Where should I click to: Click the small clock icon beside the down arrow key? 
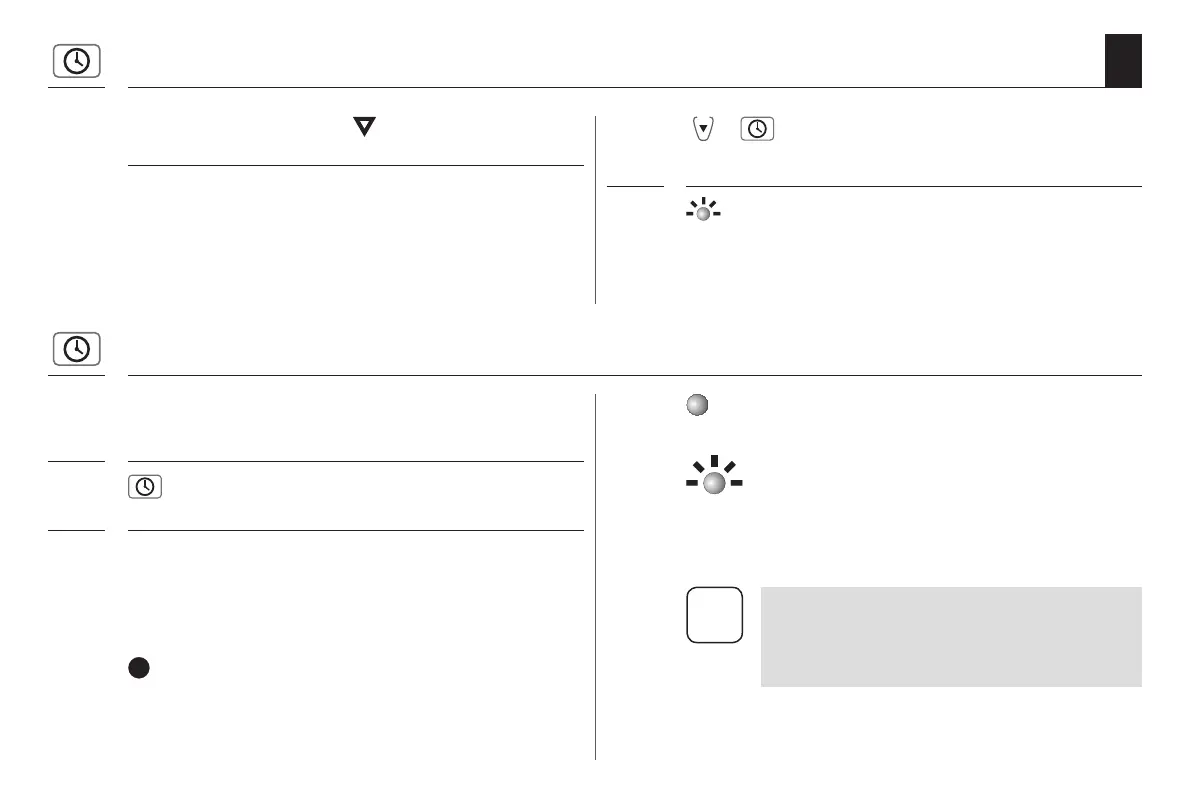pyautogui.click(x=758, y=130)
